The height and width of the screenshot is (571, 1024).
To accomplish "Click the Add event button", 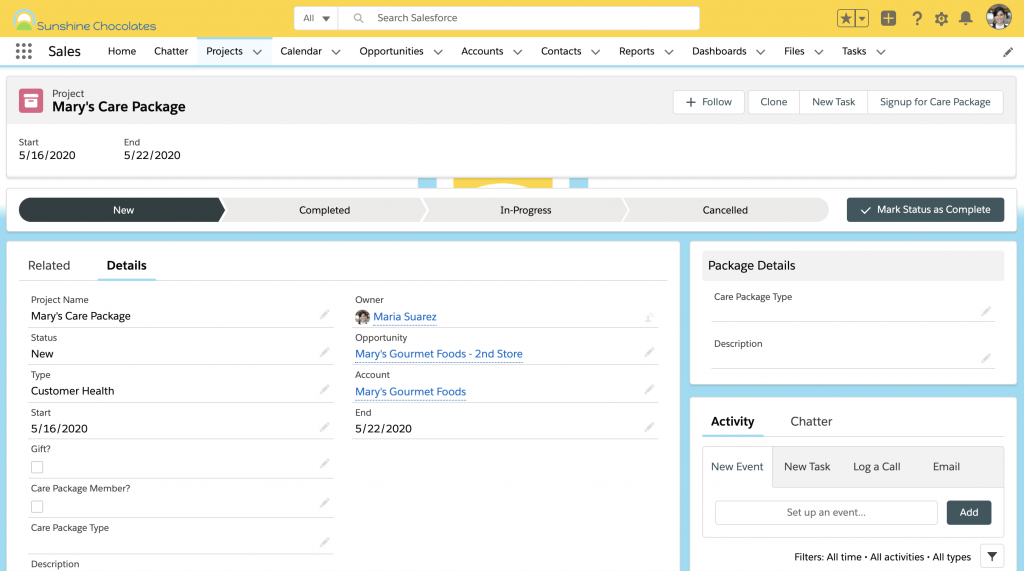I will pos(969,512).
